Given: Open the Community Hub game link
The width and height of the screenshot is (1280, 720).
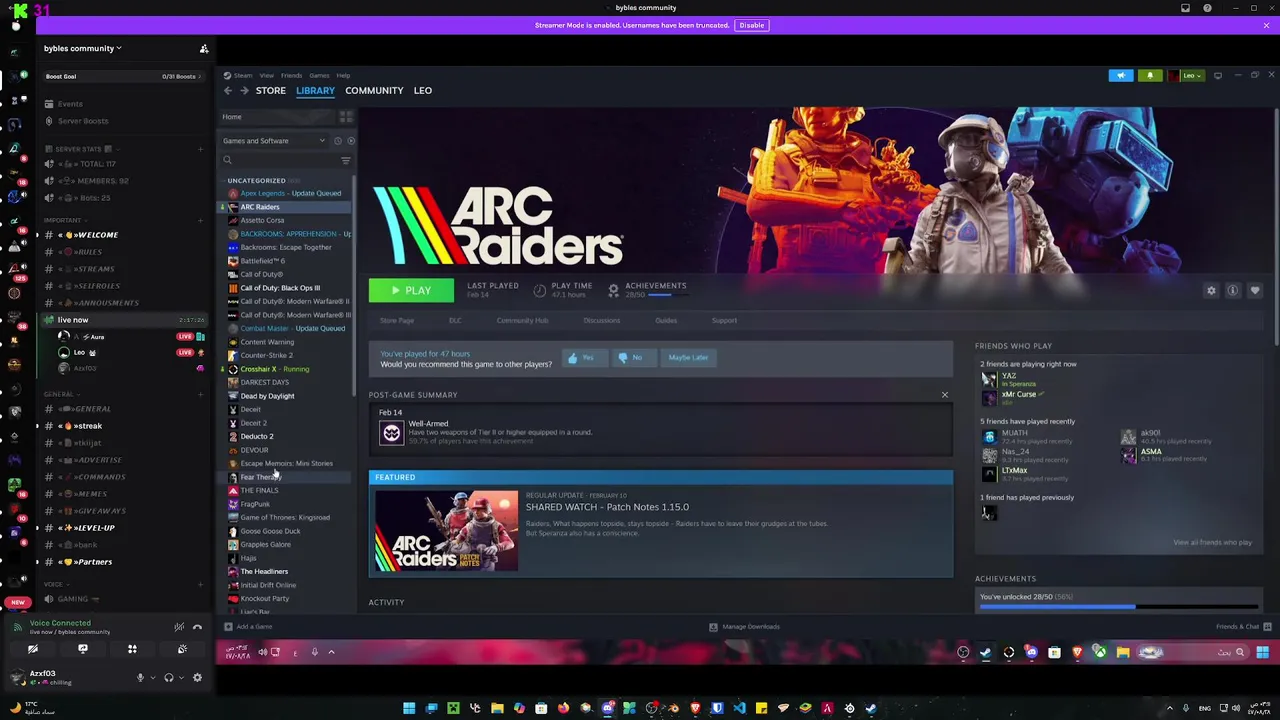Looking at the screenshot, I should point(522,321).
